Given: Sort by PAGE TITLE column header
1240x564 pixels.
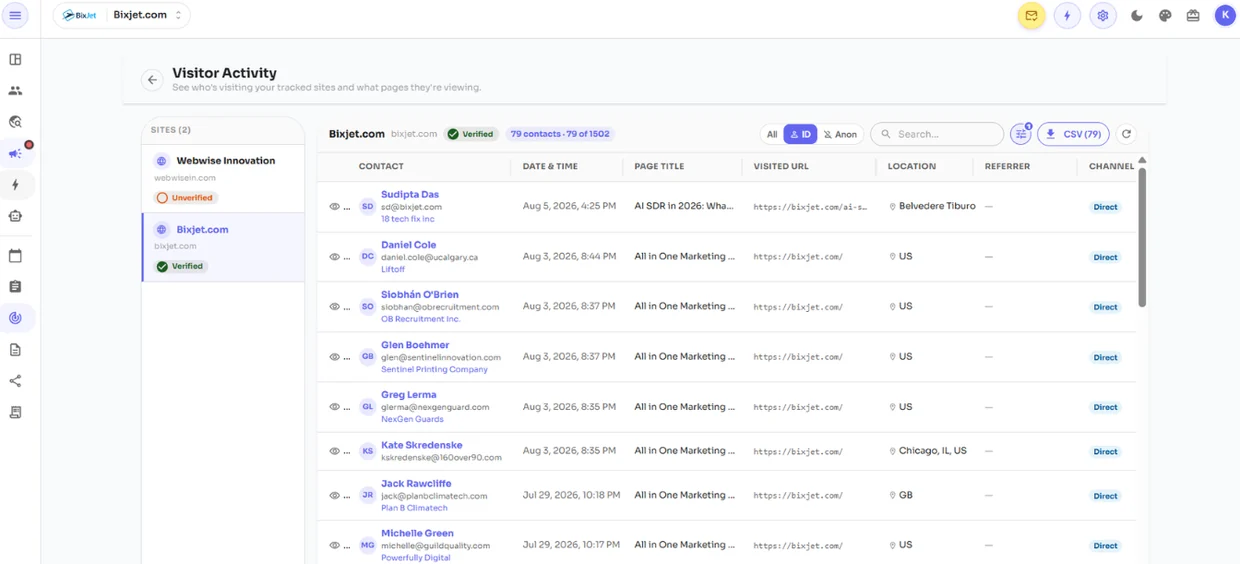Looking at the screenshot, I should (659, 166).
